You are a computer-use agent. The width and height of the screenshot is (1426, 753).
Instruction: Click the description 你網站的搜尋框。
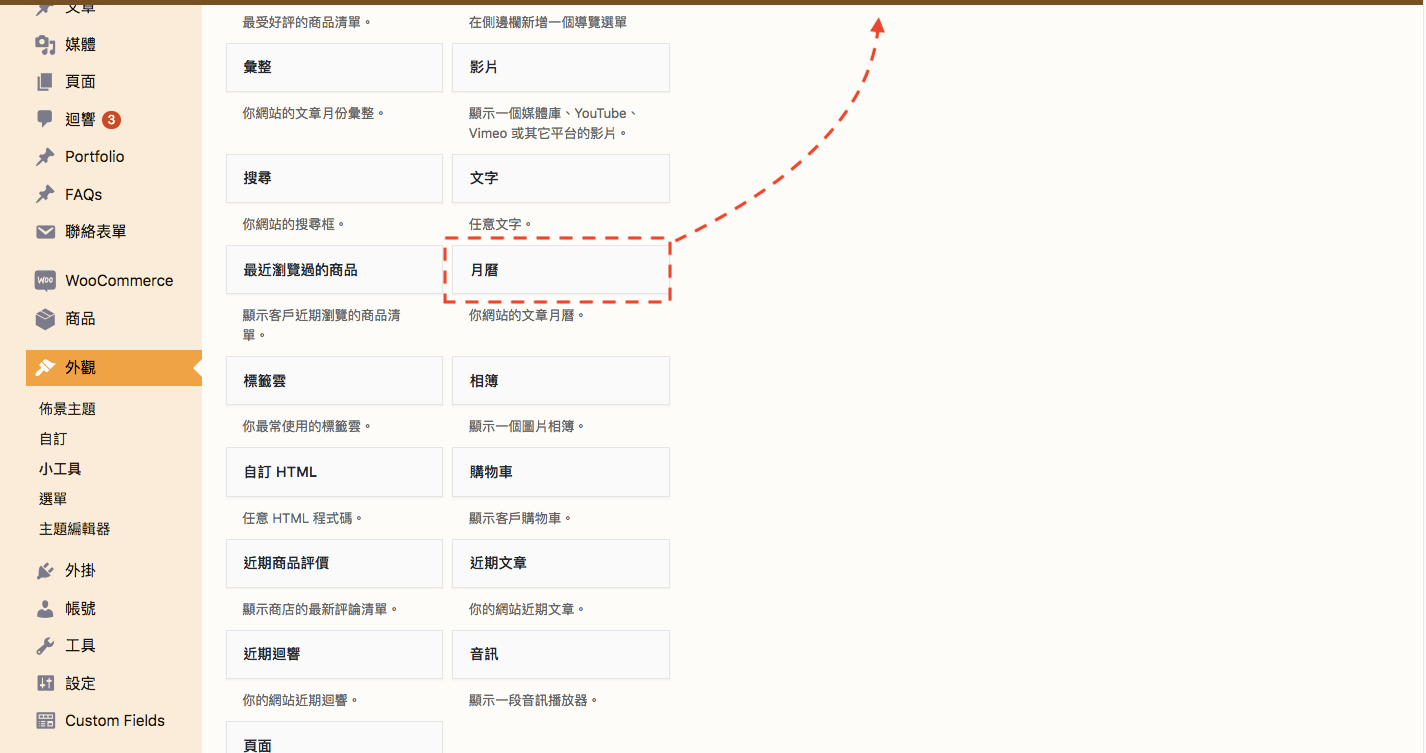point(294,225)
